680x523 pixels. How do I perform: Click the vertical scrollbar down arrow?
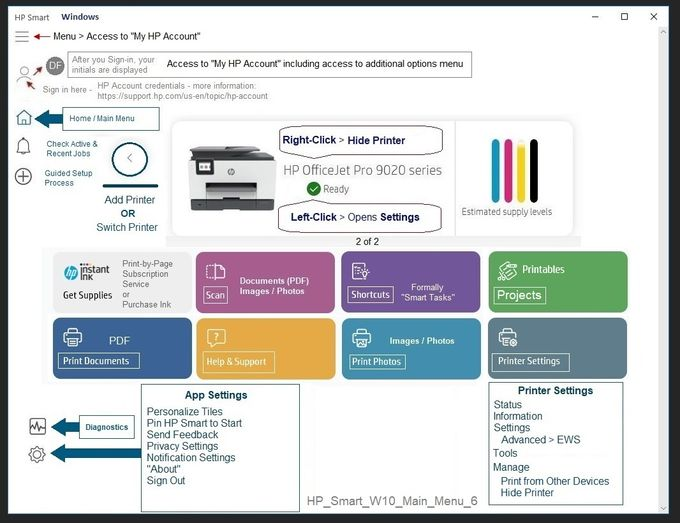(663, 508)
